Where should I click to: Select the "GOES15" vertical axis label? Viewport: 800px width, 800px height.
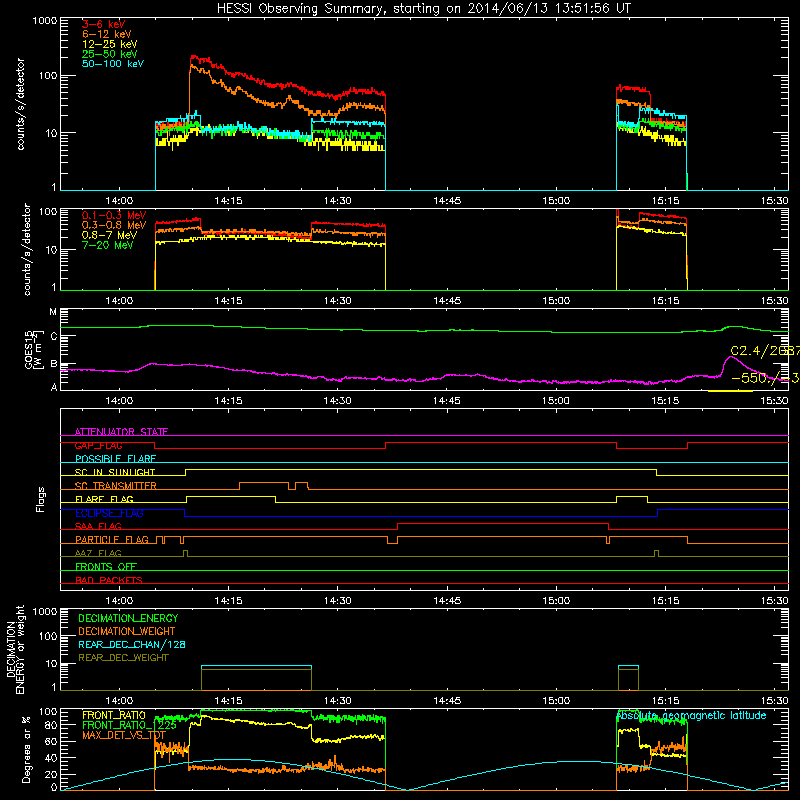pos(29,350)
